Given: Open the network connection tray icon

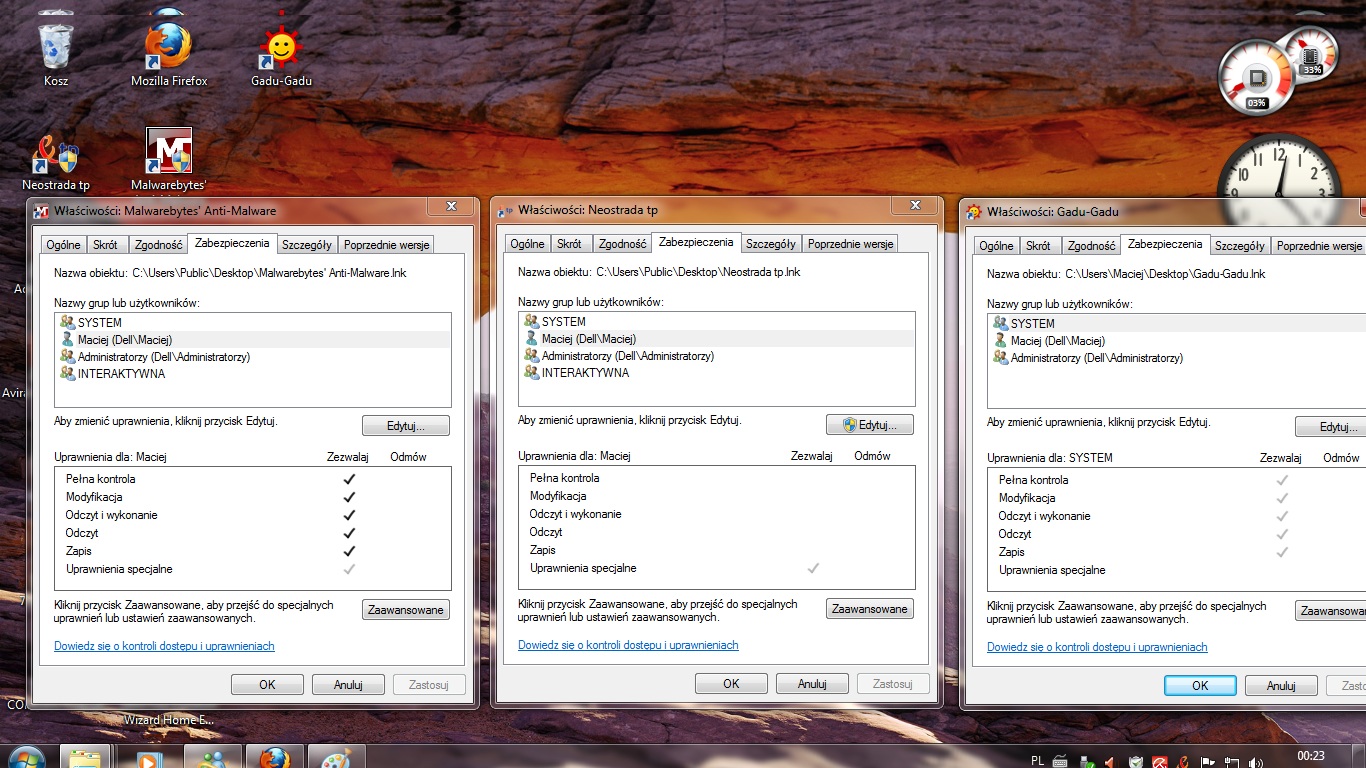Looking at the screenshot, I should [x=1231, y=761].
